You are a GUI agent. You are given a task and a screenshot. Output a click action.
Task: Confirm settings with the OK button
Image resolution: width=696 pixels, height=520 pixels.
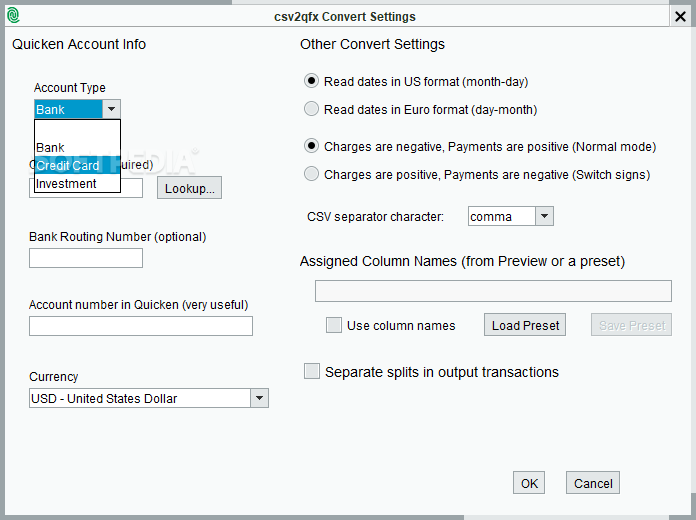coord(529,483)
